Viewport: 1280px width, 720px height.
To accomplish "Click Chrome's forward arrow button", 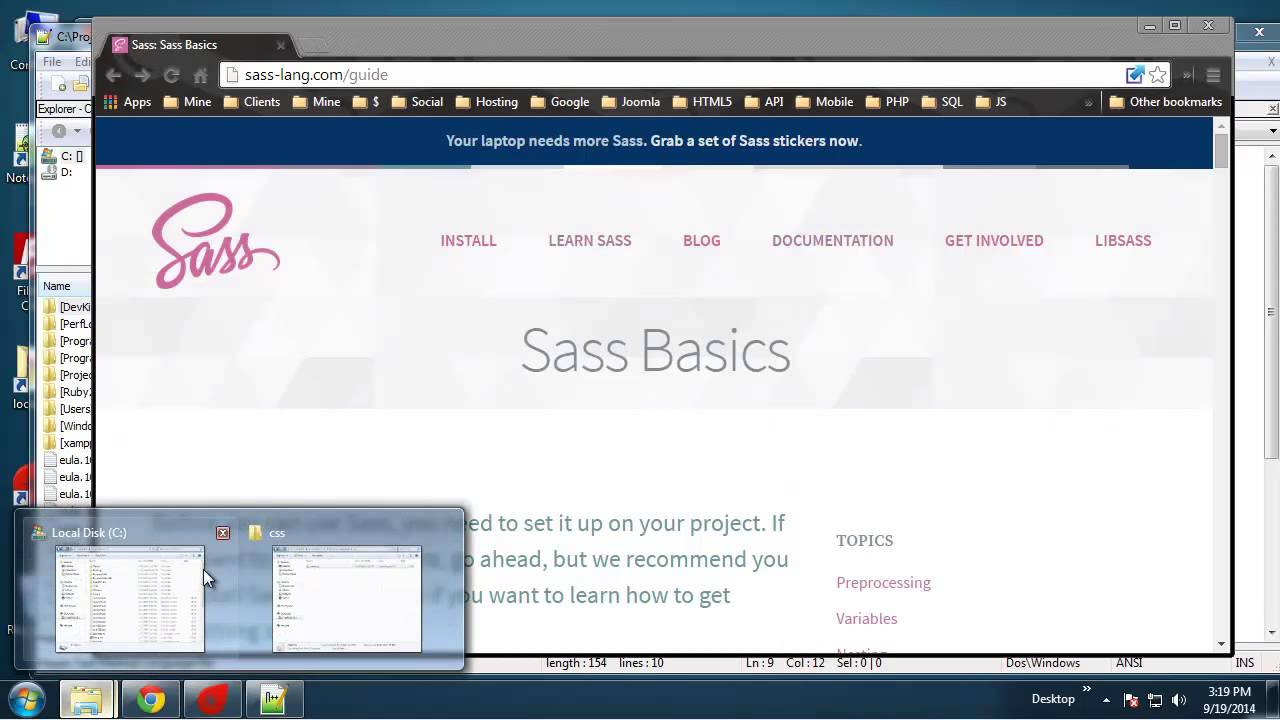I will [142, 75].
